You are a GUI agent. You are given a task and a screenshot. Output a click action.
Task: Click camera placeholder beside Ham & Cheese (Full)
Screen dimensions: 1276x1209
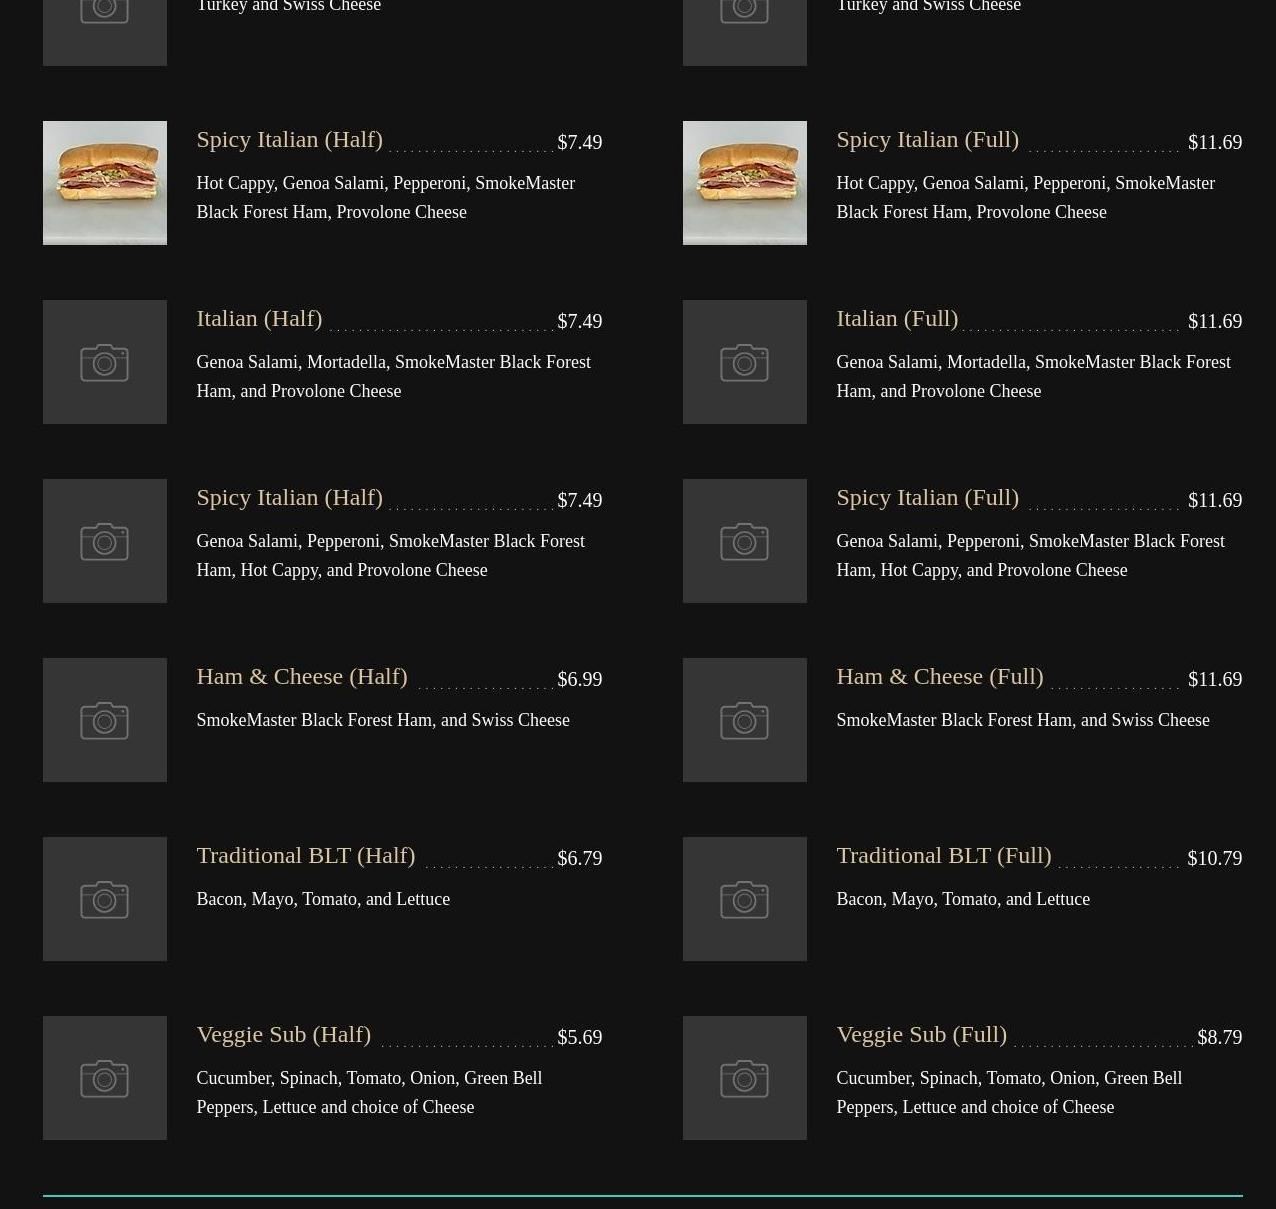[744, 720]
